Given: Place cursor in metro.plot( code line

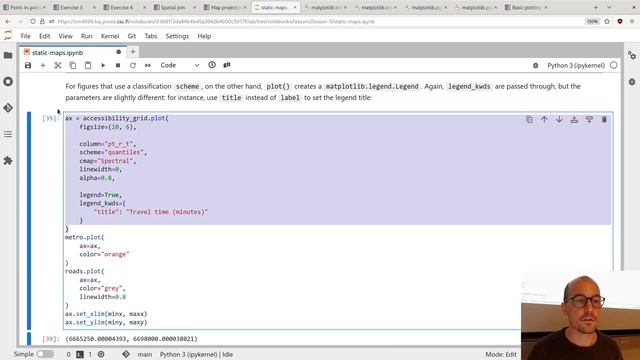Looking at the screenshot, I should pyautogui.click(x=84, y=237).
